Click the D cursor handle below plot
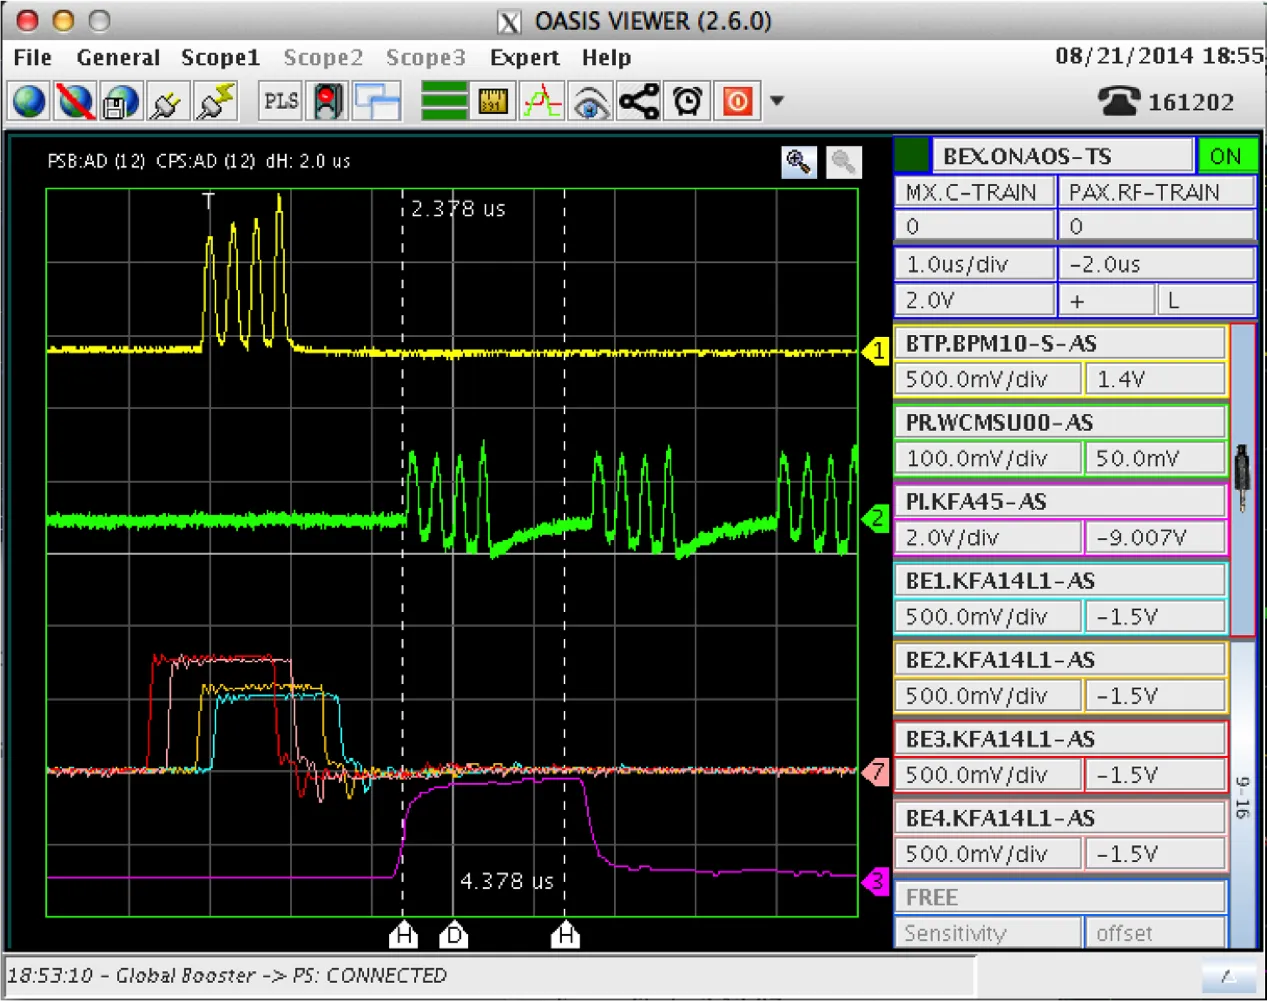The height and width of the screenshot is (1001, 1268). click(454, 935)
